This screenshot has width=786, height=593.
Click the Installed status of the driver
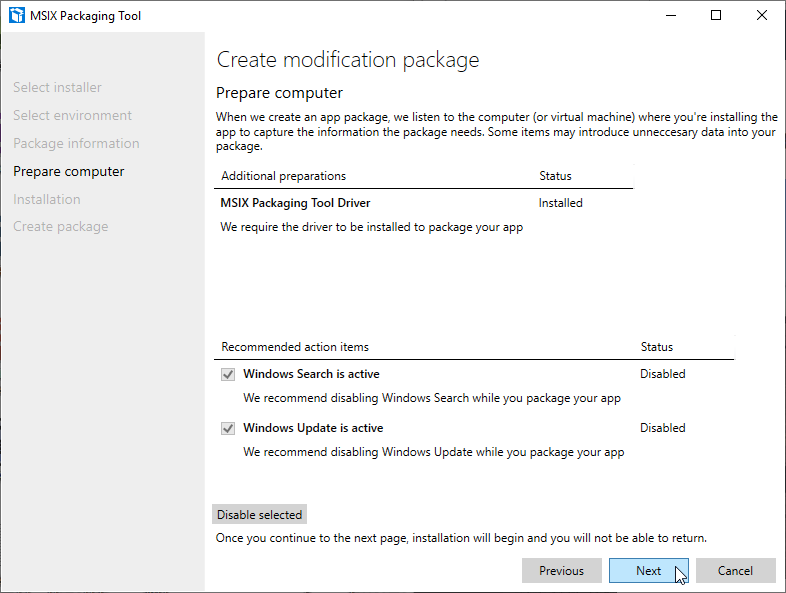coord(560,203)
